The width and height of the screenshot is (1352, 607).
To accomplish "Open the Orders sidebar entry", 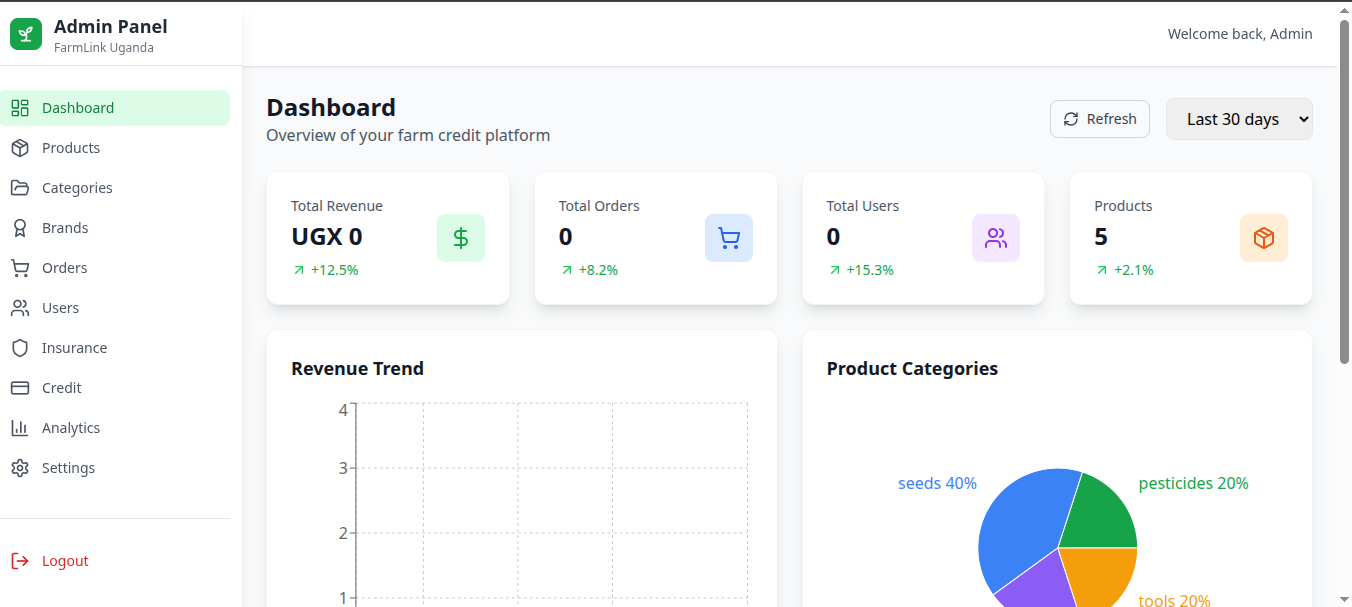I will tap(115, 268).
